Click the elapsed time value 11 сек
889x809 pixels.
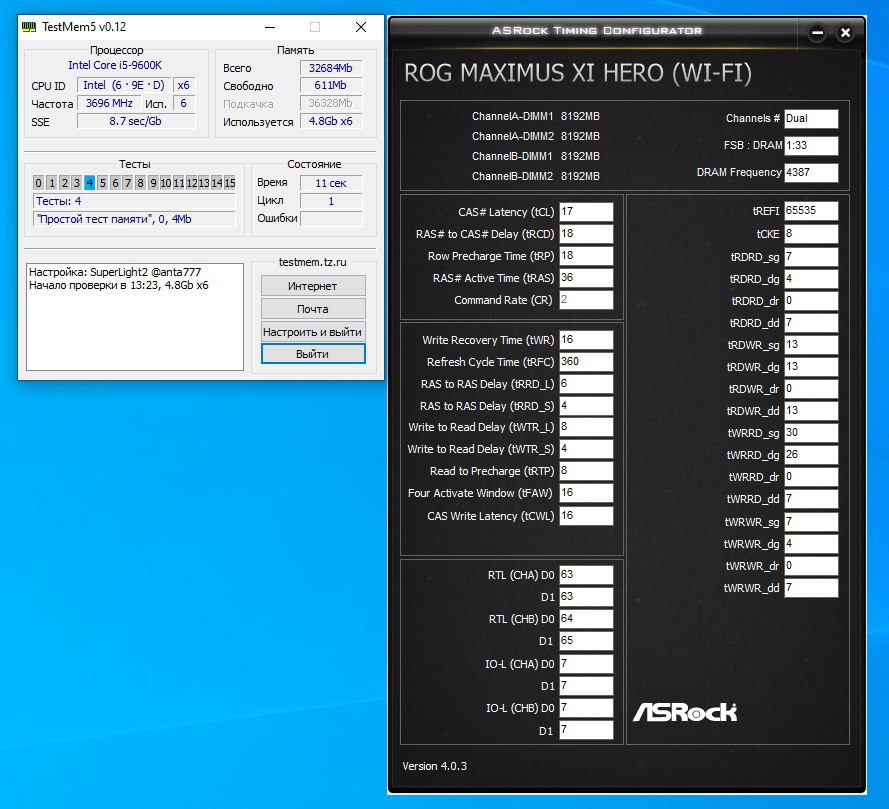(x=331, y=183)
